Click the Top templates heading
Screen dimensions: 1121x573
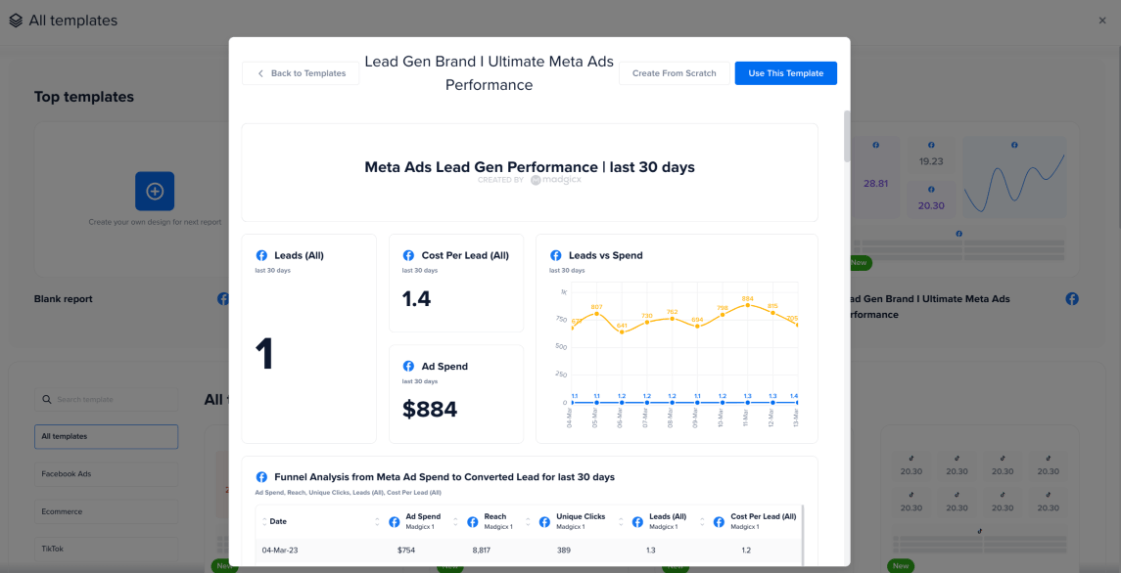84,97
